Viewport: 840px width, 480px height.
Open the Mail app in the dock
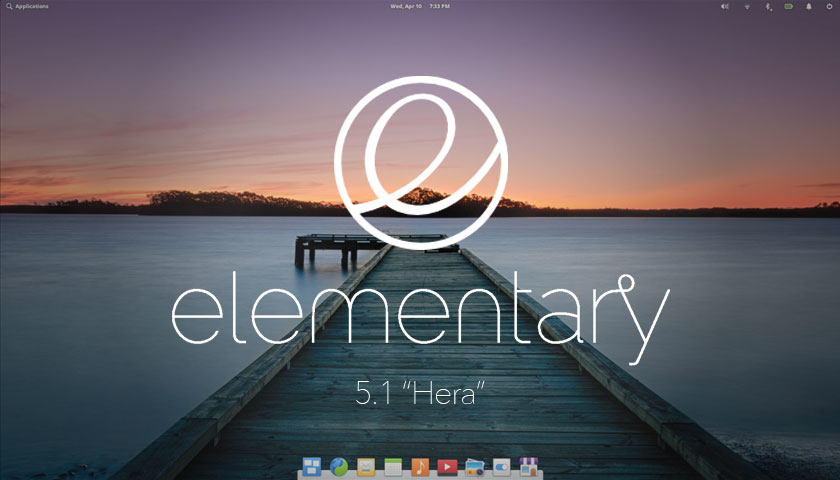[366, 467]
